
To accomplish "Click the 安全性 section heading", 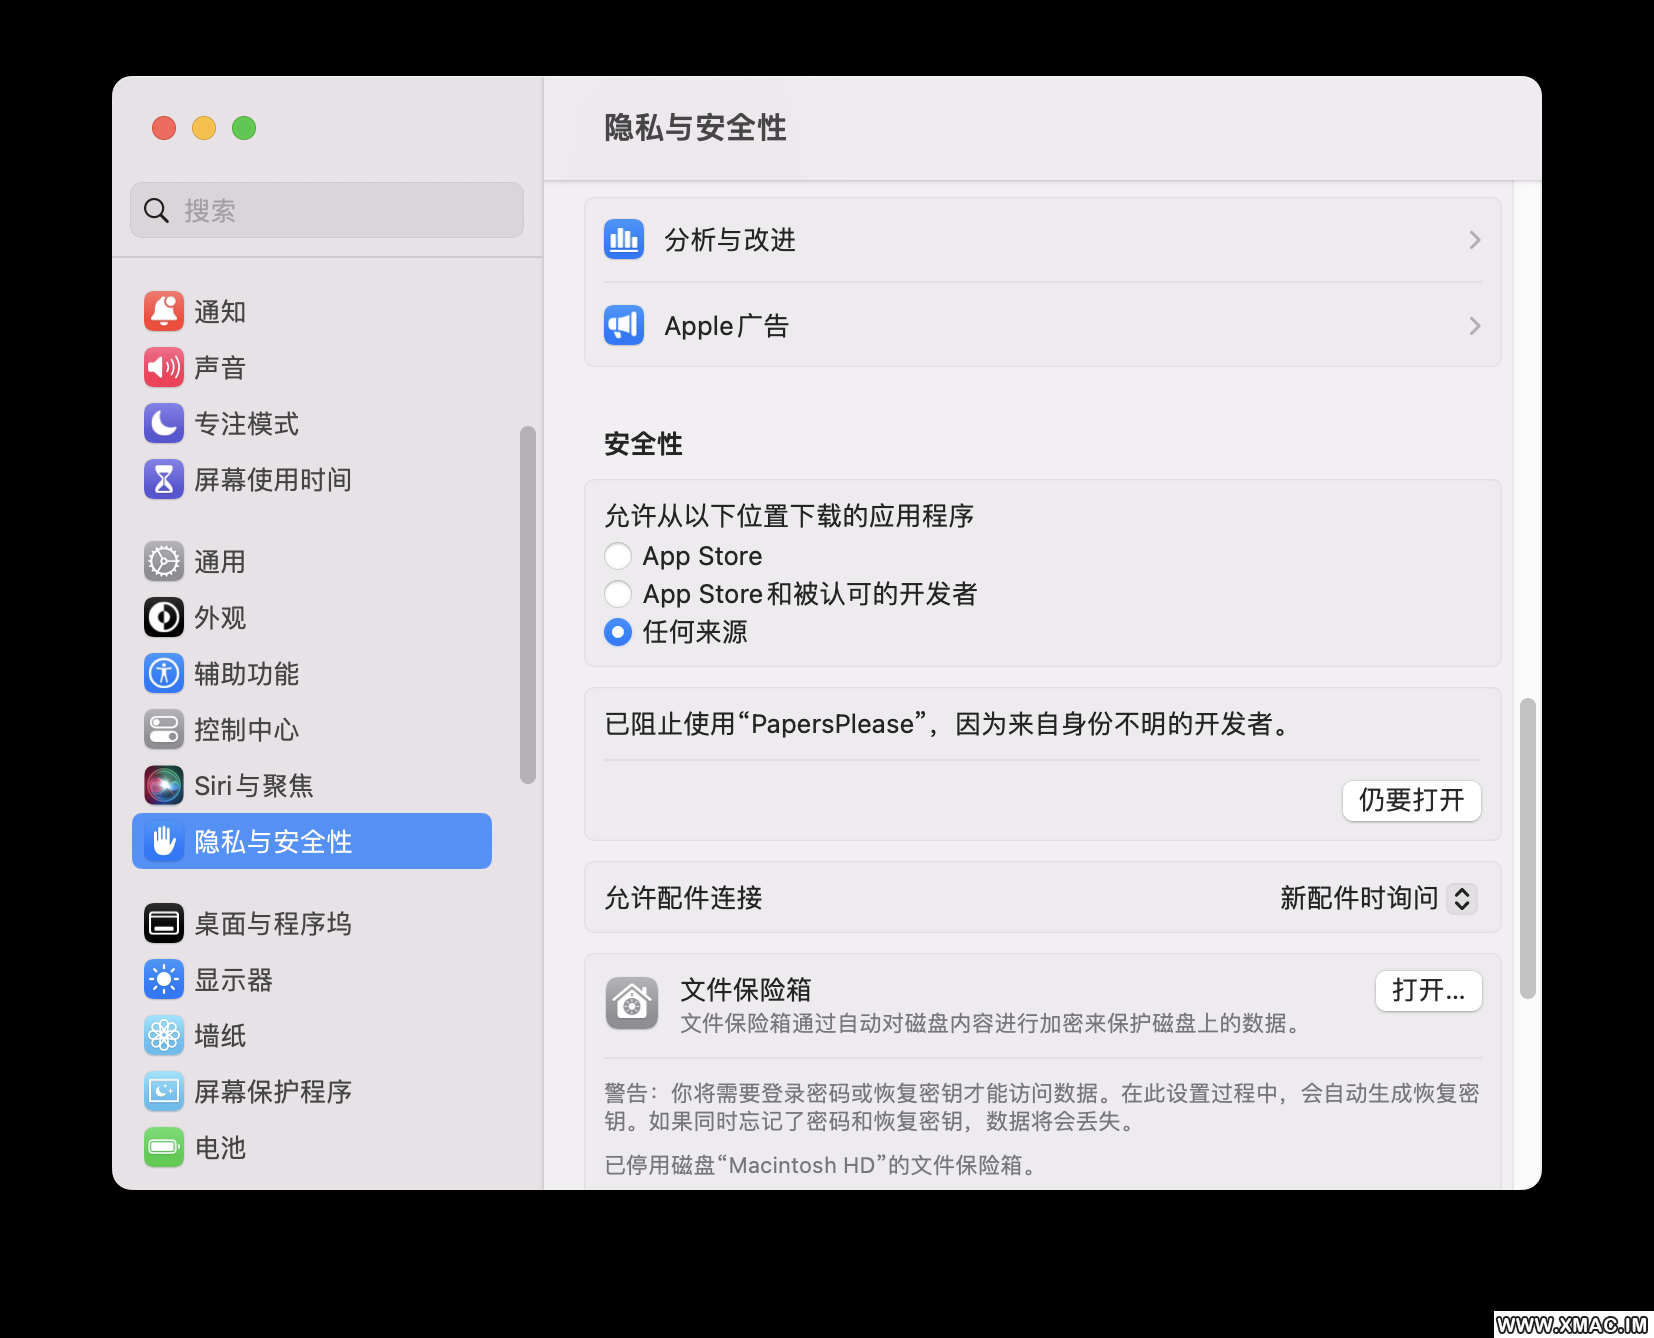I will point(643,443).
